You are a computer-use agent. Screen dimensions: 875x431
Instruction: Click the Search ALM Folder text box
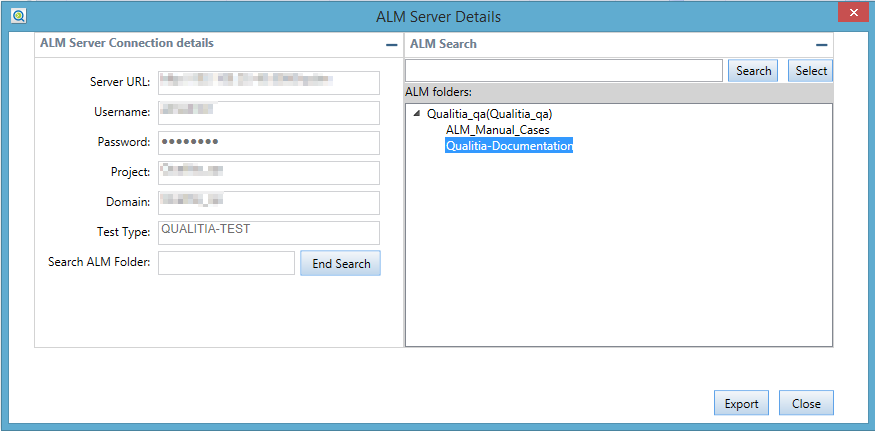[x=226, y=263]
